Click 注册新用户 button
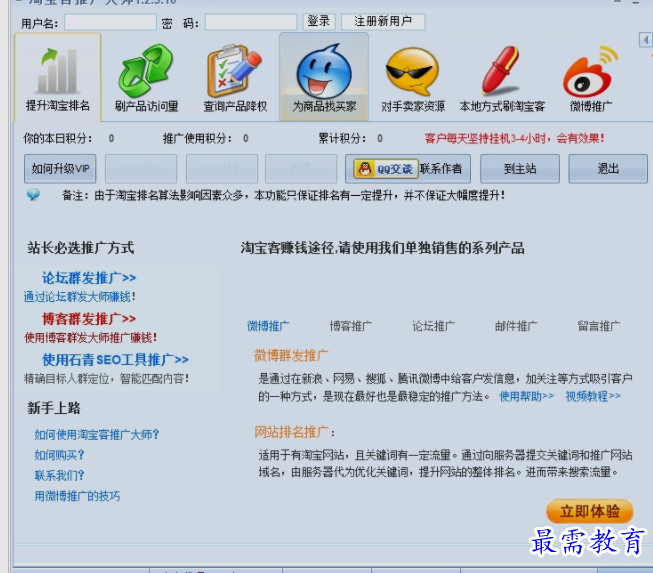 [383, 22]
